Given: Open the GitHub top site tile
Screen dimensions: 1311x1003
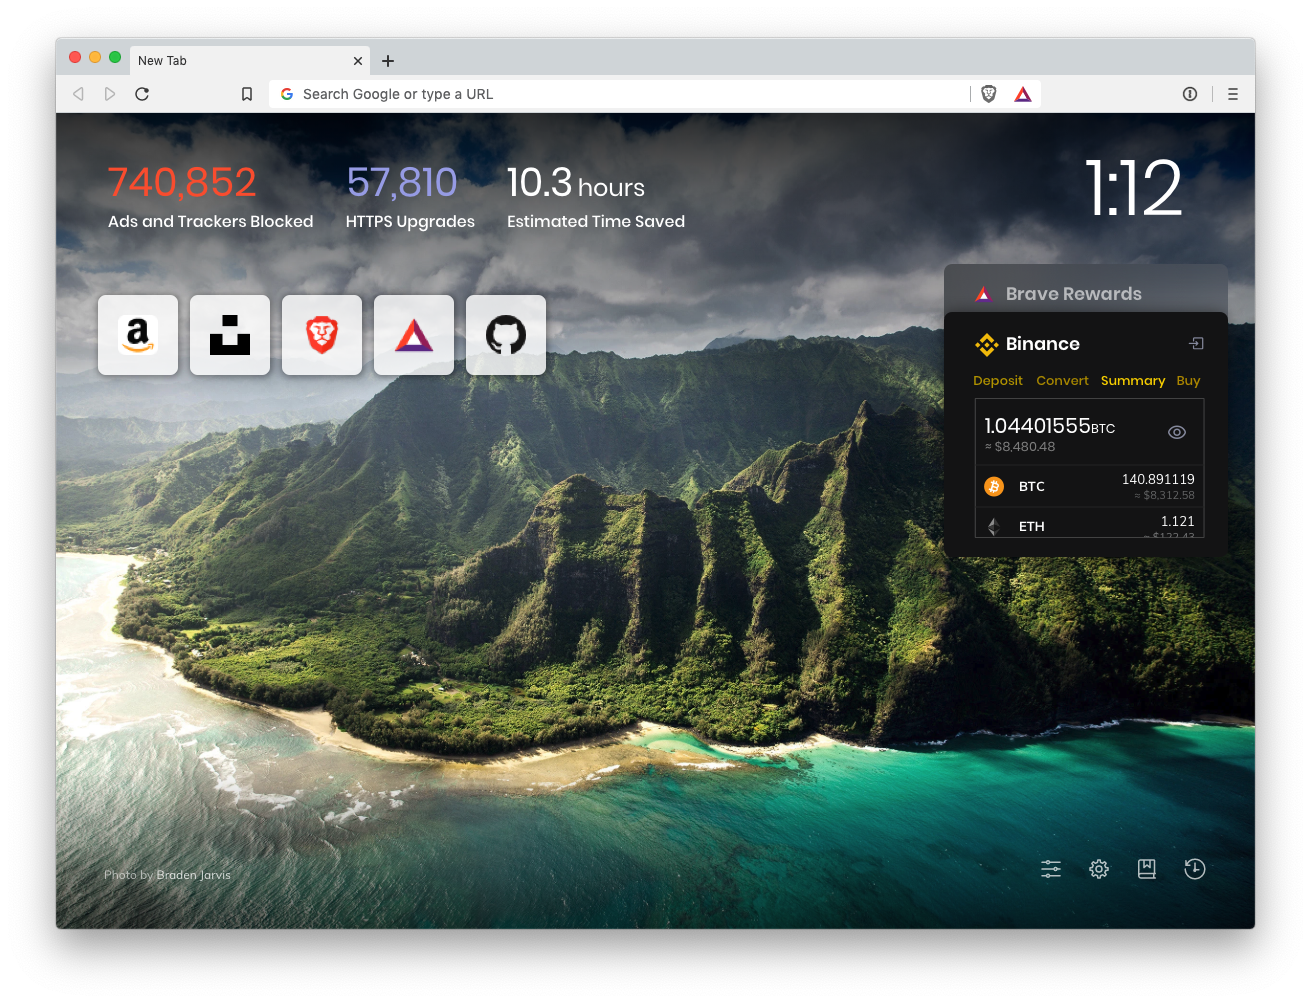Looking at the screenshot, I should coord(506,335).
